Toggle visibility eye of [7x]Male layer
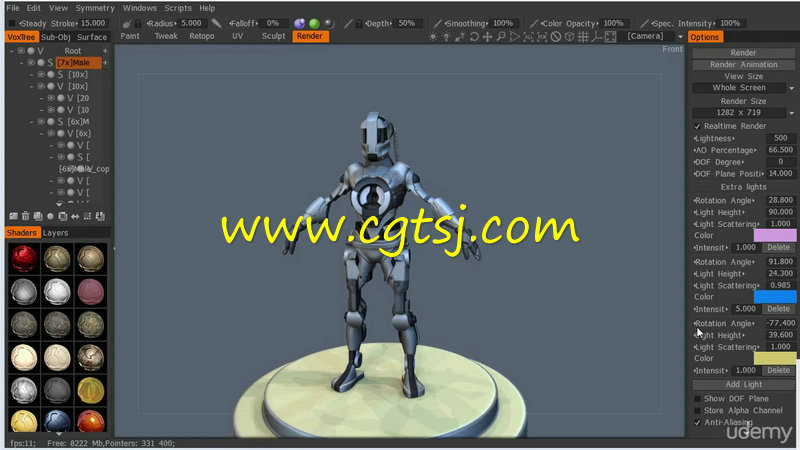 coord(31,63)
